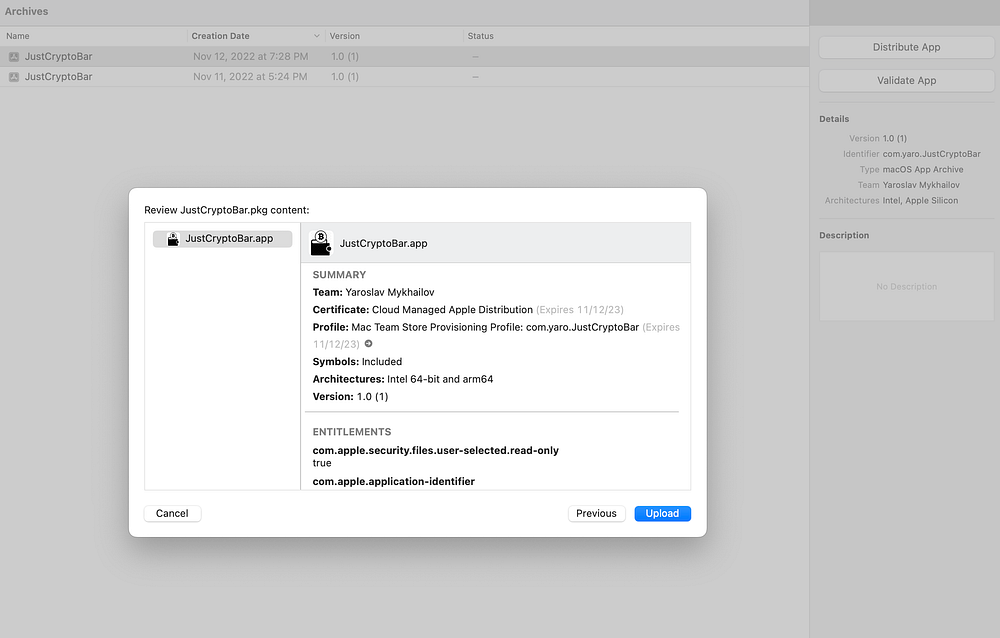The height and width of the screenshot is (638, 1000).
Task: Click the Identifier com.yaro.JustCryptoBar detail value
Action: tap(931, 154)
